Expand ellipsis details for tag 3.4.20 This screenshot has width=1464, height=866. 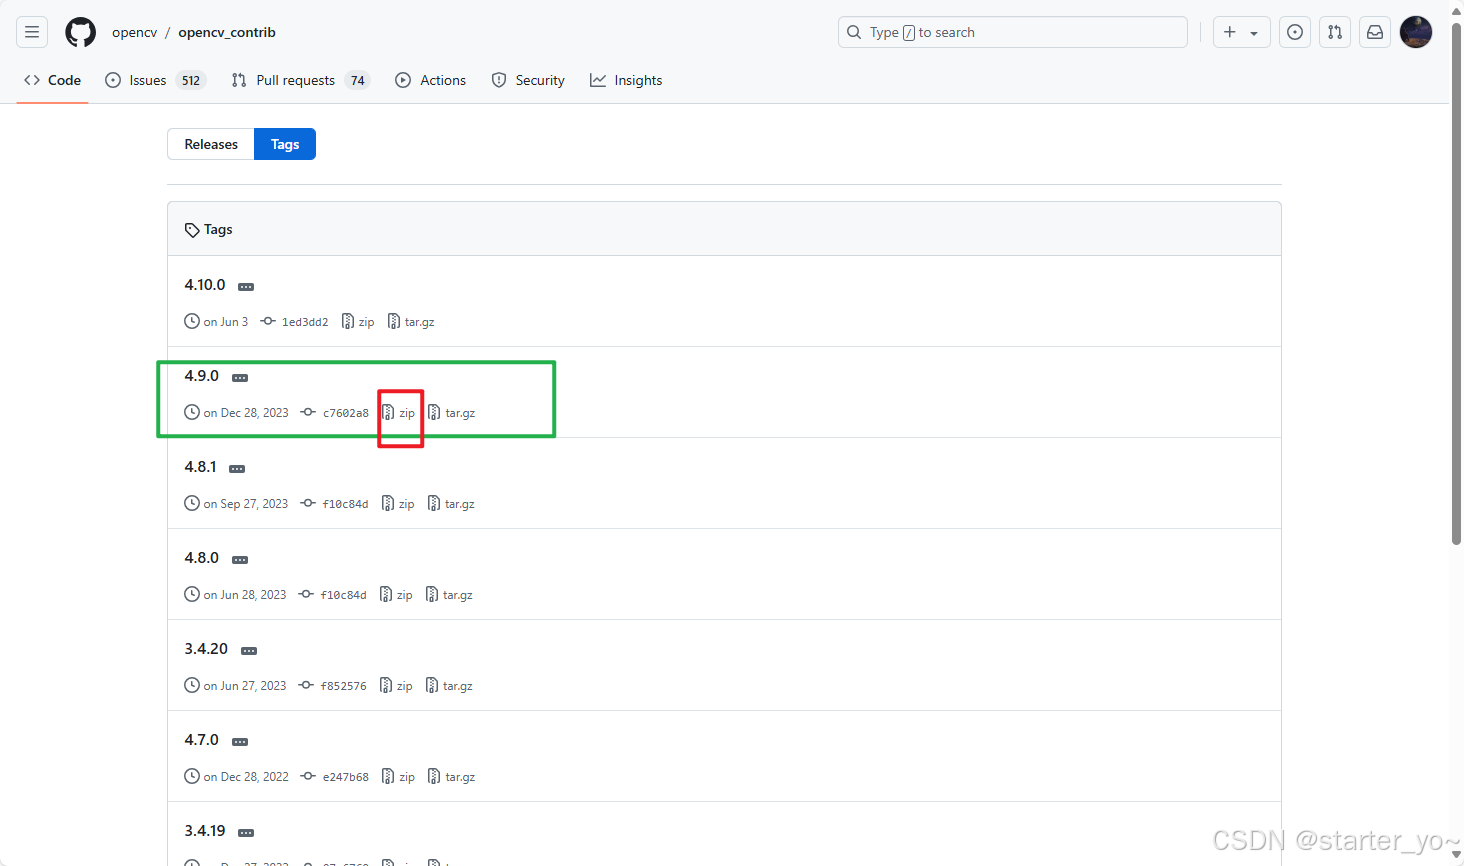[249, 651]
